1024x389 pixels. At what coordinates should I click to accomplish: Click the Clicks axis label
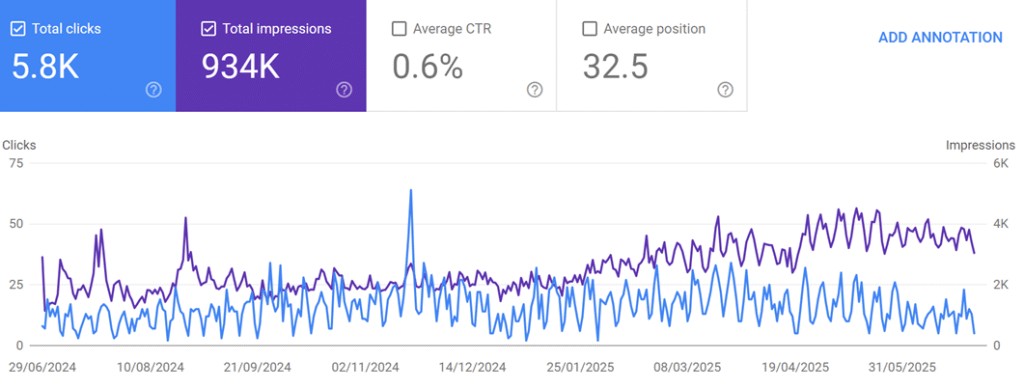[19, 145]
